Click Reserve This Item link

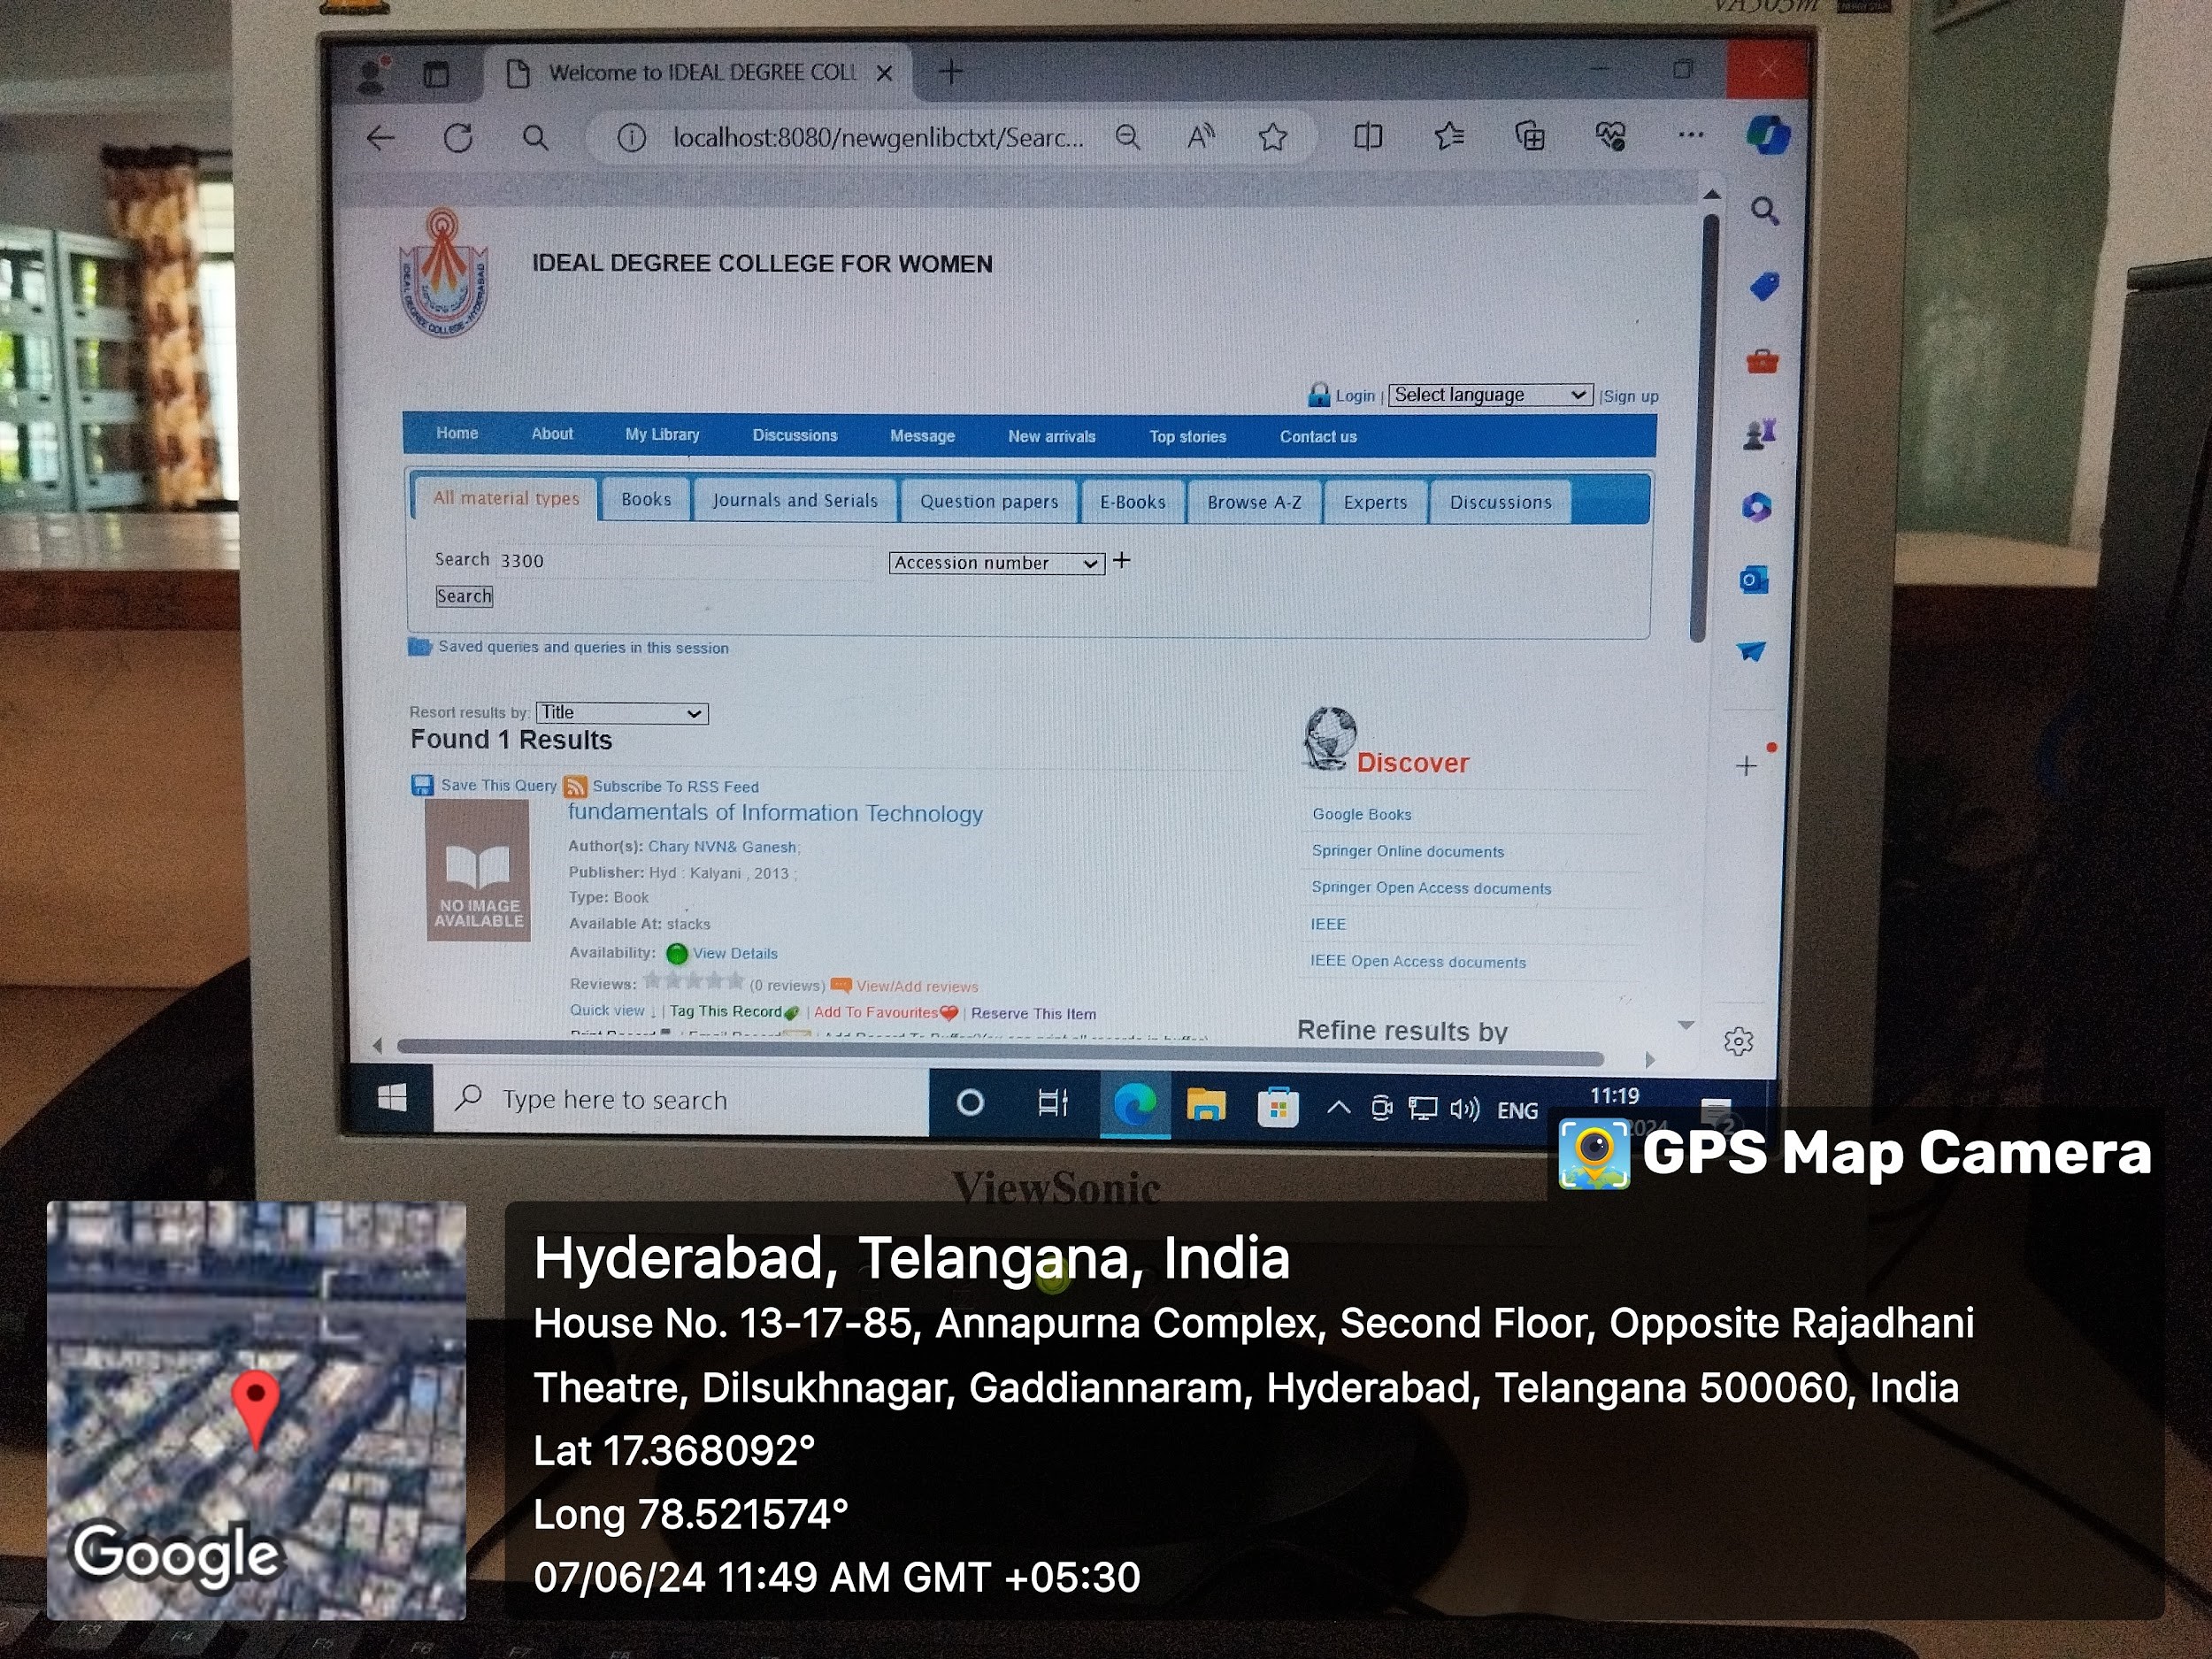click(1034, 1013)
